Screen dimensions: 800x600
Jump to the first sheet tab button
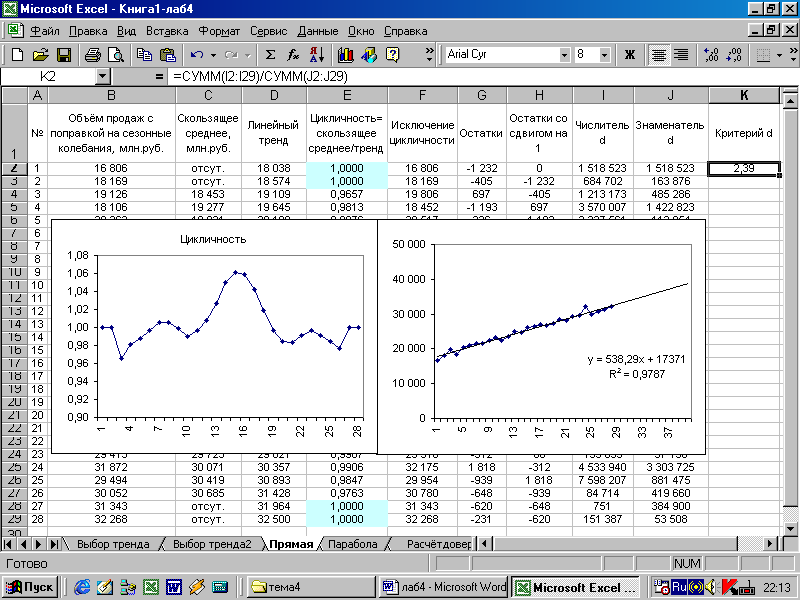click(8, 544)
